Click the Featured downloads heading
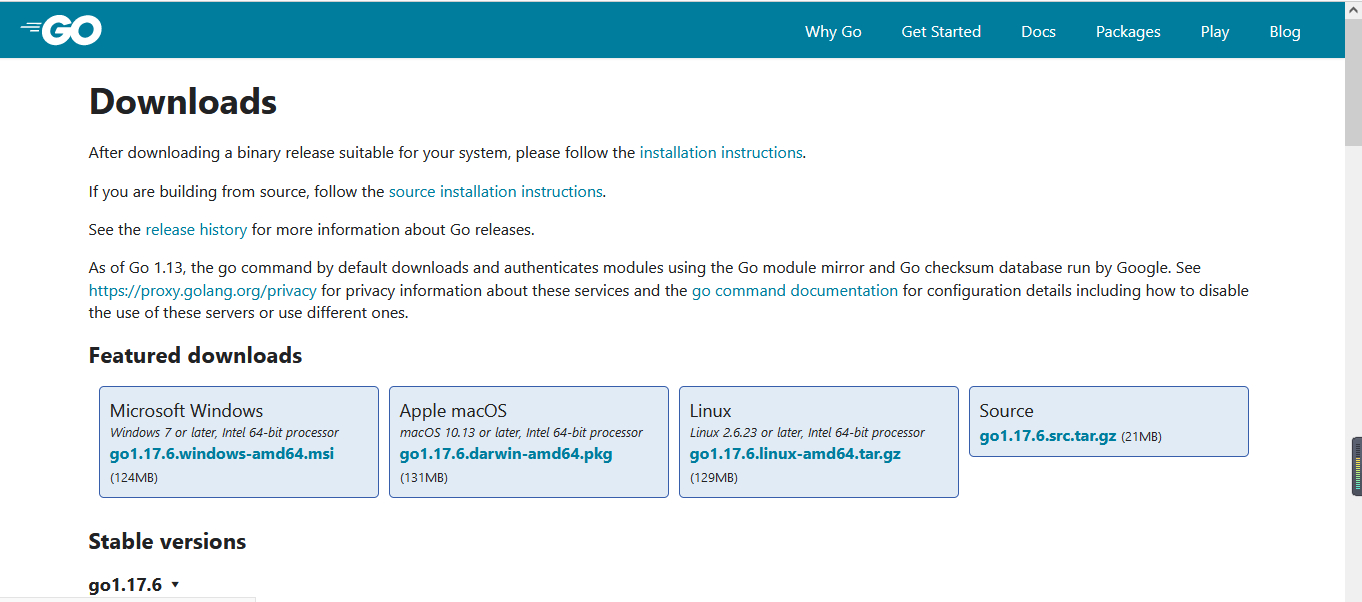This screenshot has height=602, width=1362. [x=195, y=356]
